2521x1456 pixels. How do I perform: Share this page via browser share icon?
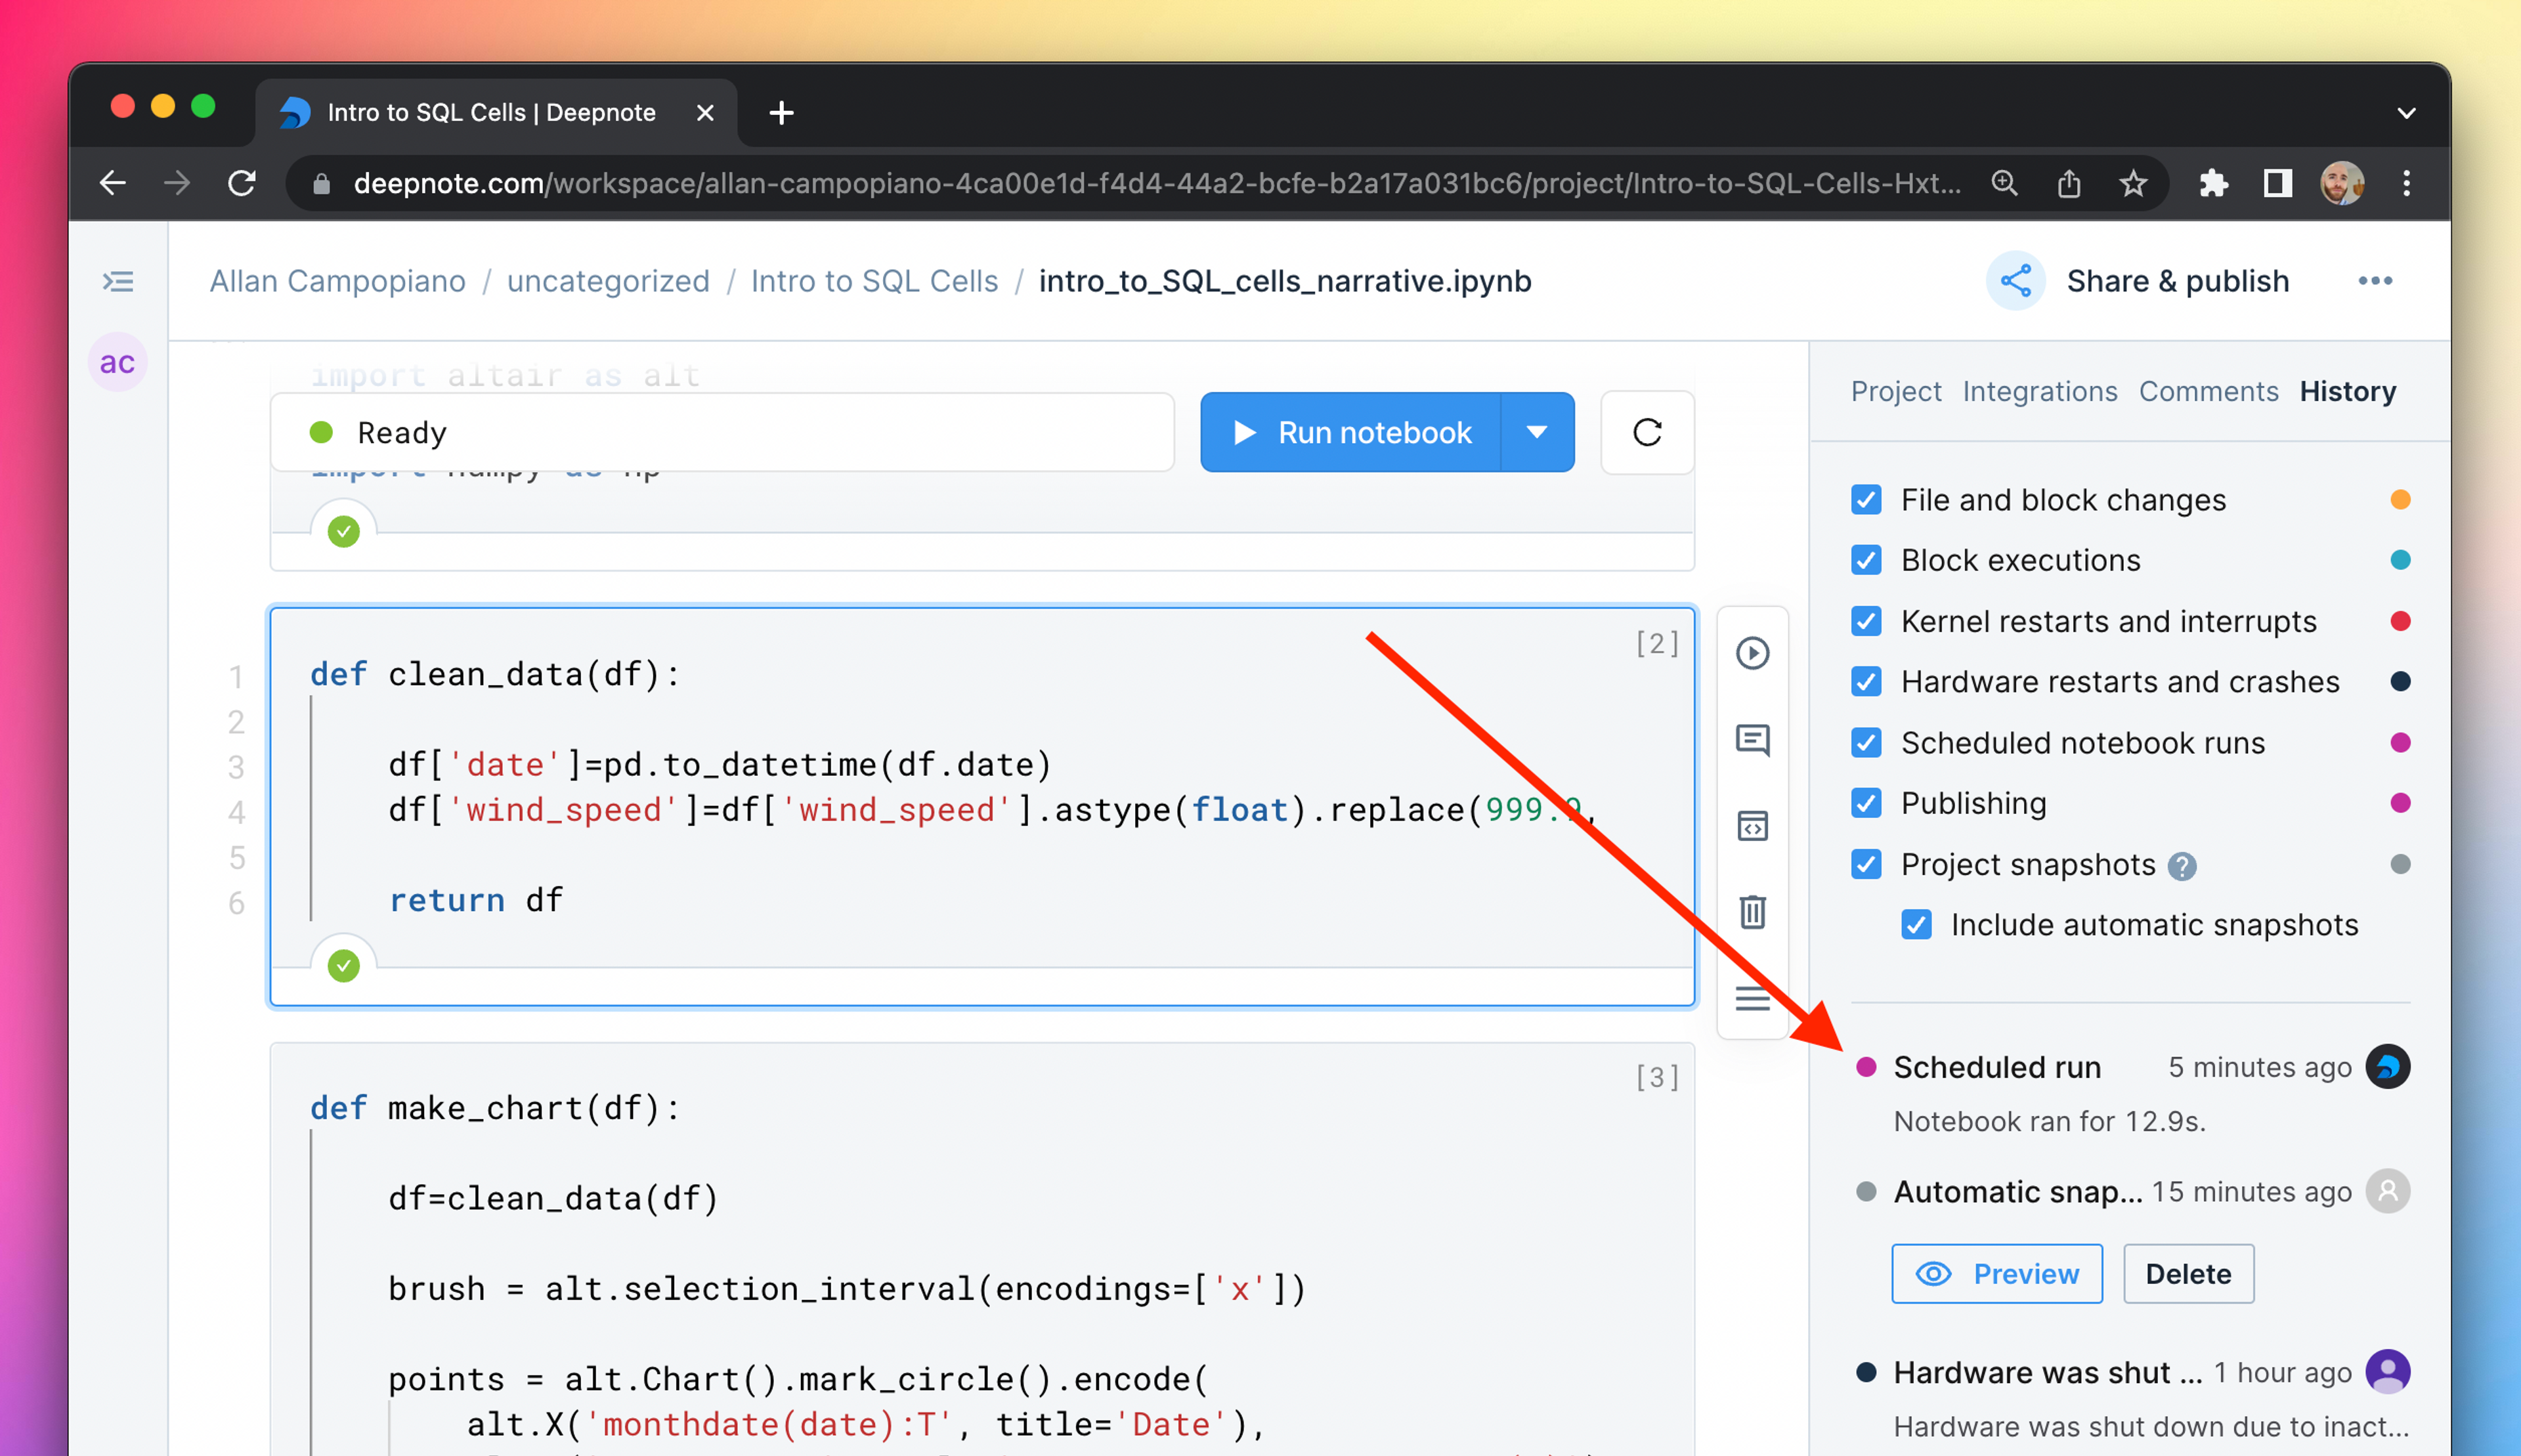tap(2069, 183)
